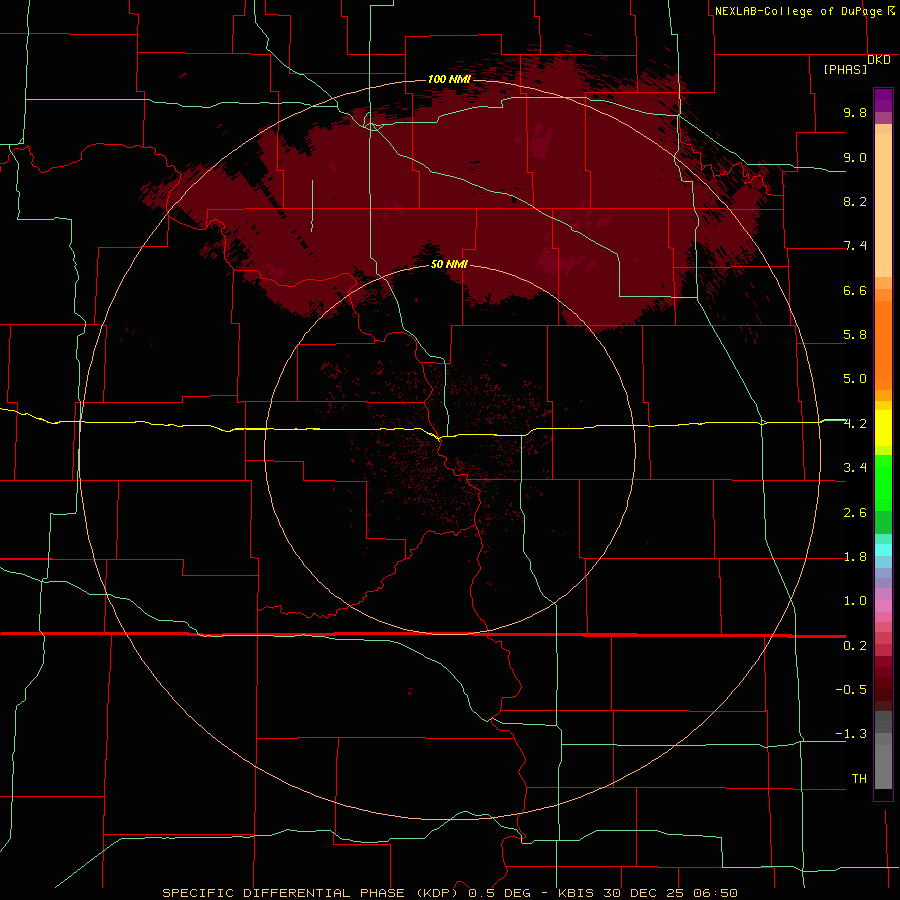Click the [PHAS] units label
Screen dimensions: 900x900
click(845, 70)
